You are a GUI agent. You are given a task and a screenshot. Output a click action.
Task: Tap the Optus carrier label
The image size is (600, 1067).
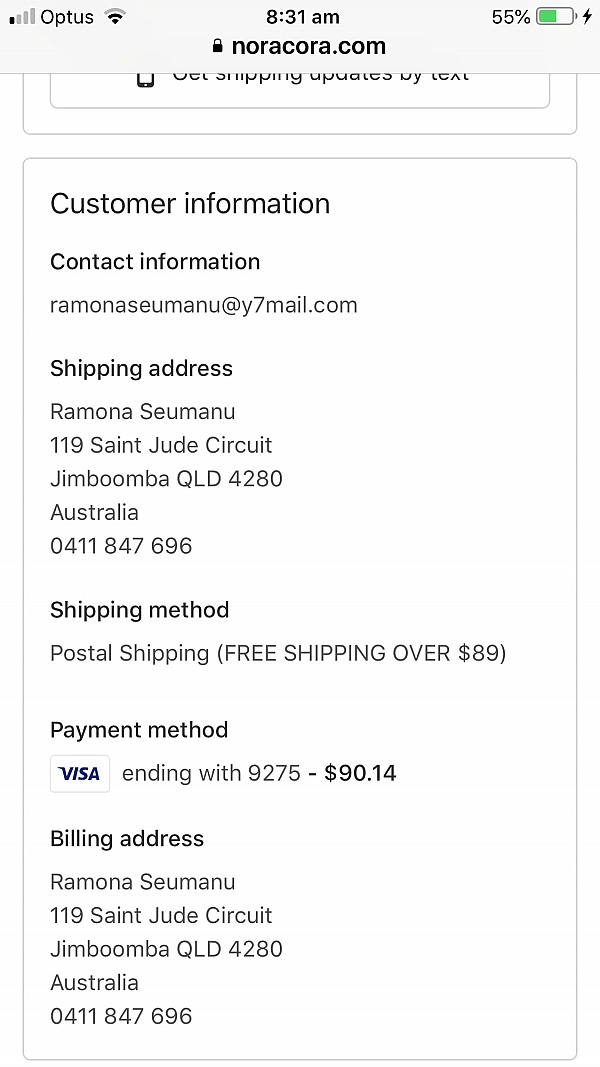(x=67, y=17)
